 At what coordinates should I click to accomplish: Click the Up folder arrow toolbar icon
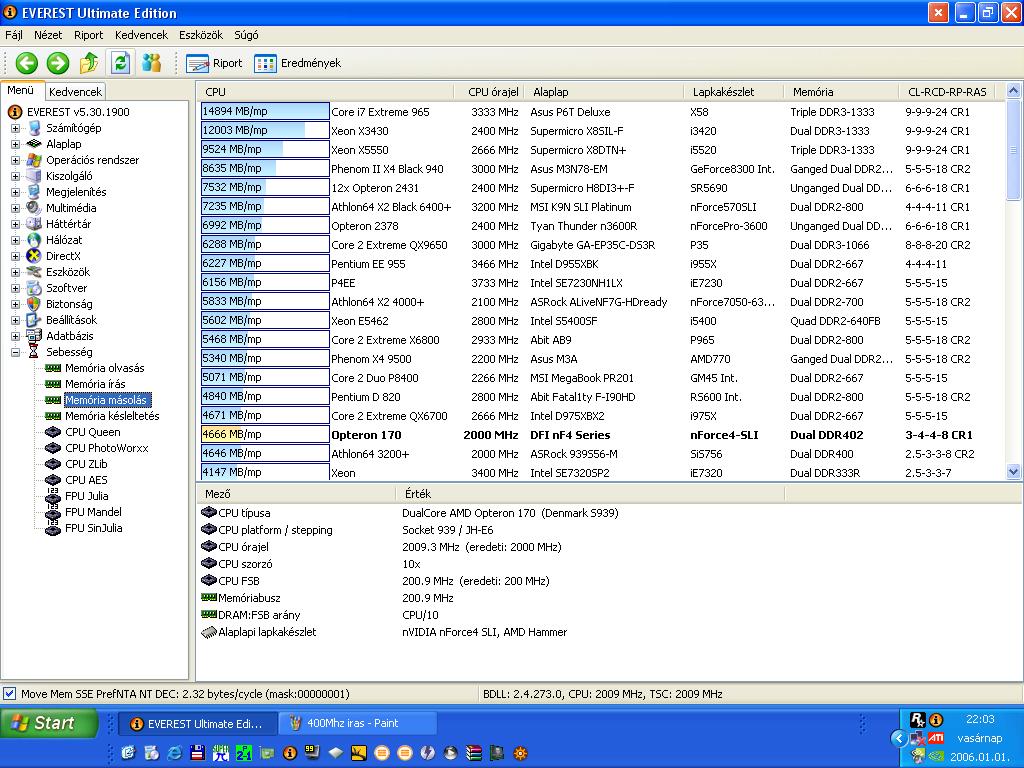click(x=89, y=63)
